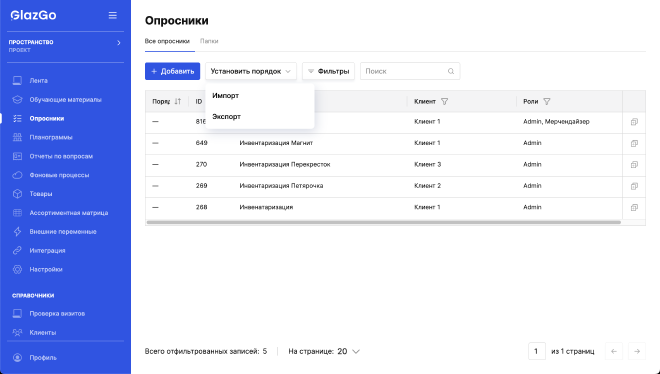Click the table horizontal scrollbar
This screenshot has height=374, width=660.
pyautogui.click(x=383, y=222)
